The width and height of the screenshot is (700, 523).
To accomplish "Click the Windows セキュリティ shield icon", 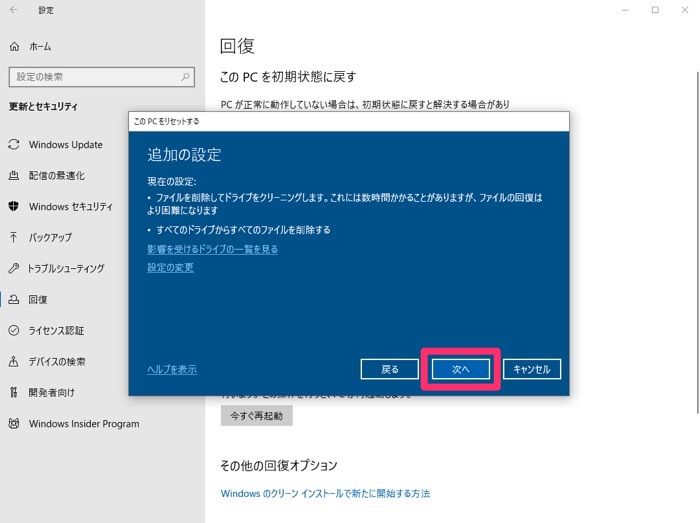I will tap(14, 206).
